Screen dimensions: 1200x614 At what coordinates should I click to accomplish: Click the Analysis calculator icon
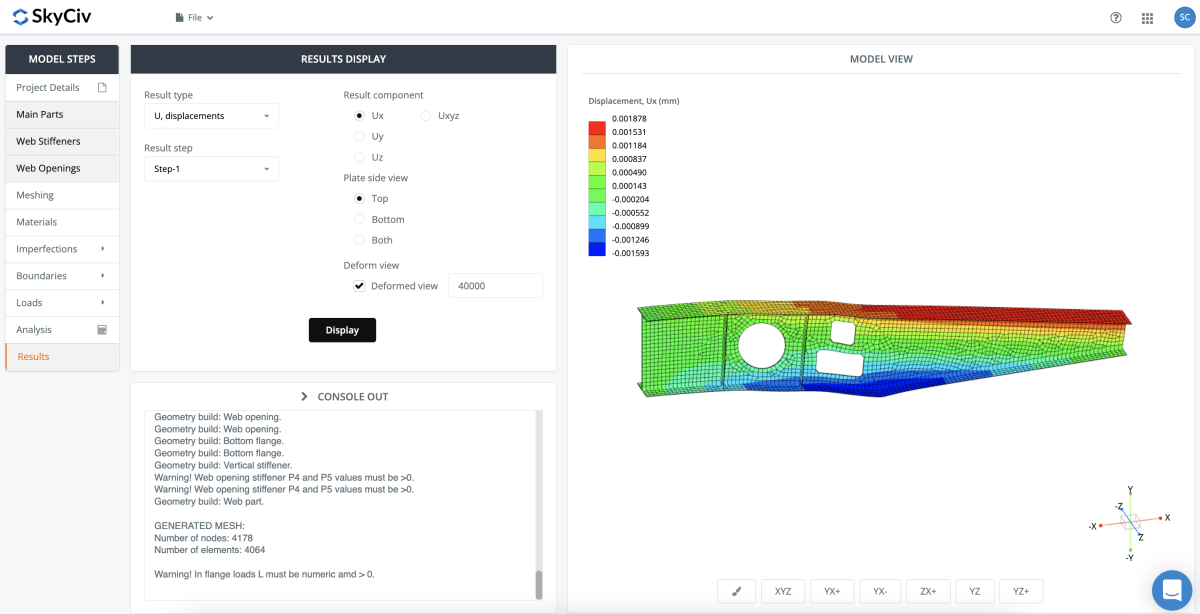102,330
